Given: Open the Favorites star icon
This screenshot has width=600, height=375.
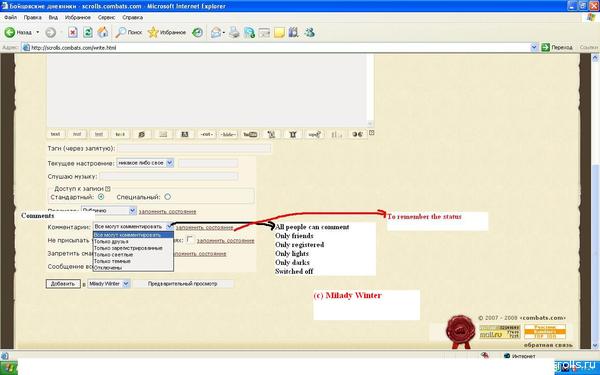Looking at the screenshot, I should 153,33.
